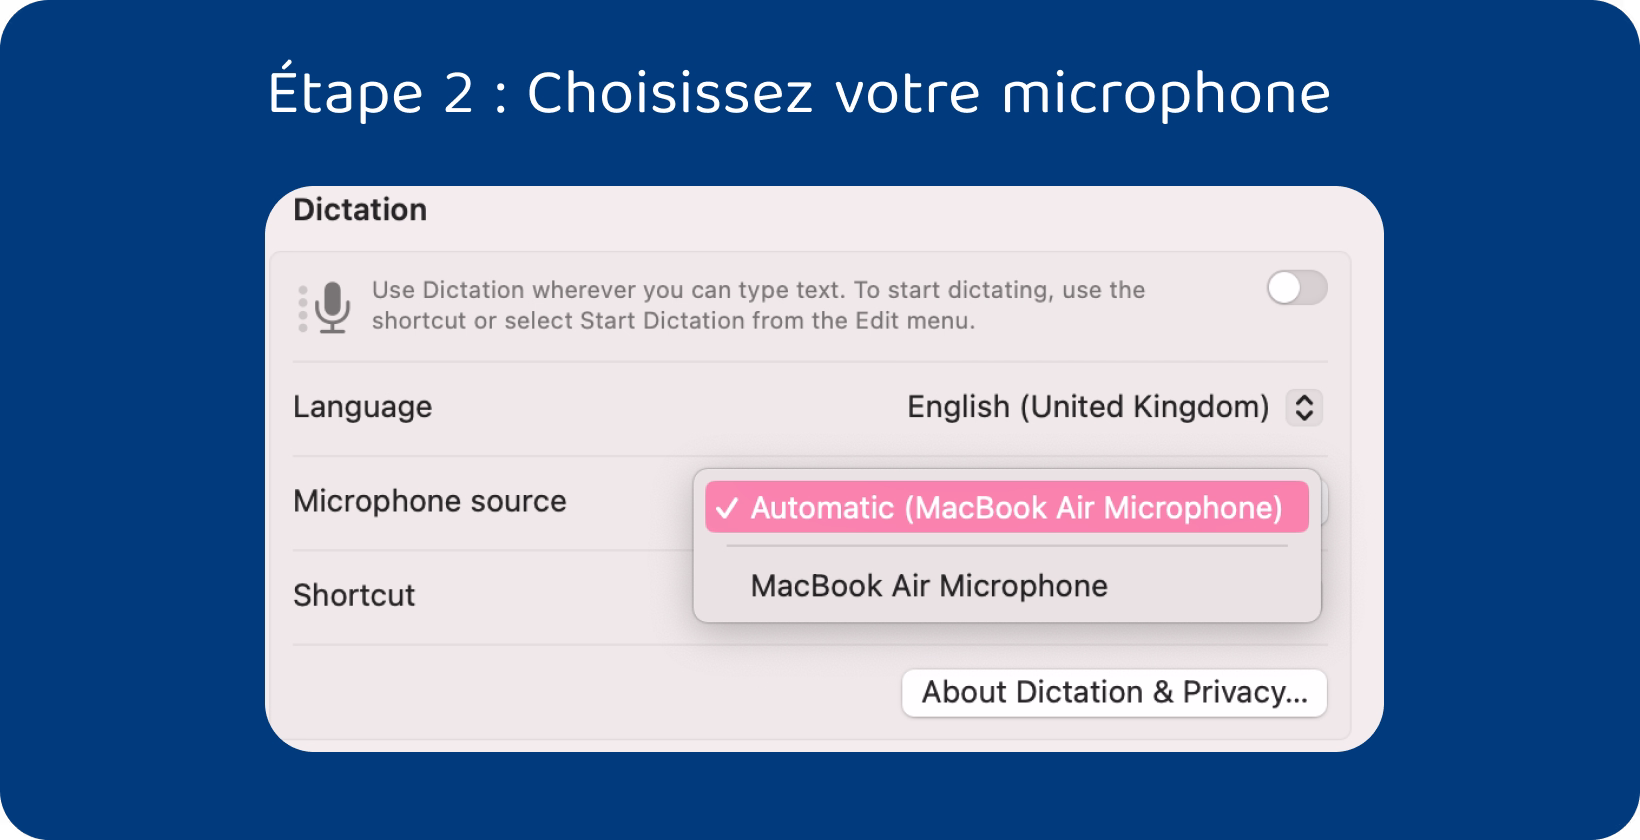Select MacBook Air Microphone from the list
1640x840 pixels.
(x=930, y=586)
